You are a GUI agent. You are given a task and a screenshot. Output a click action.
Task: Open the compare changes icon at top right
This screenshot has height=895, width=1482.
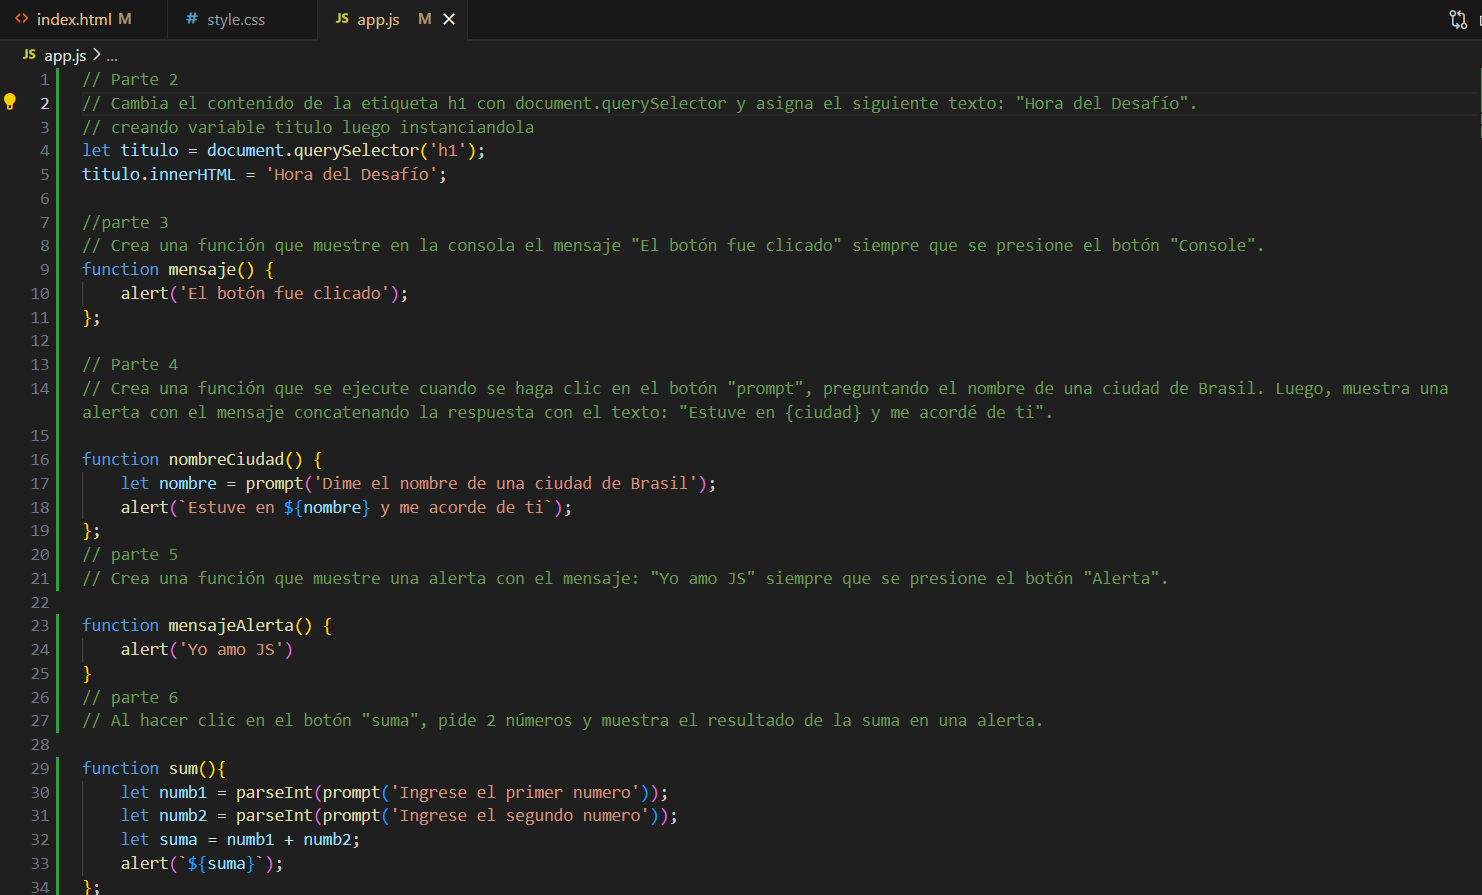pyautogui.click(x=1458, y=19)
